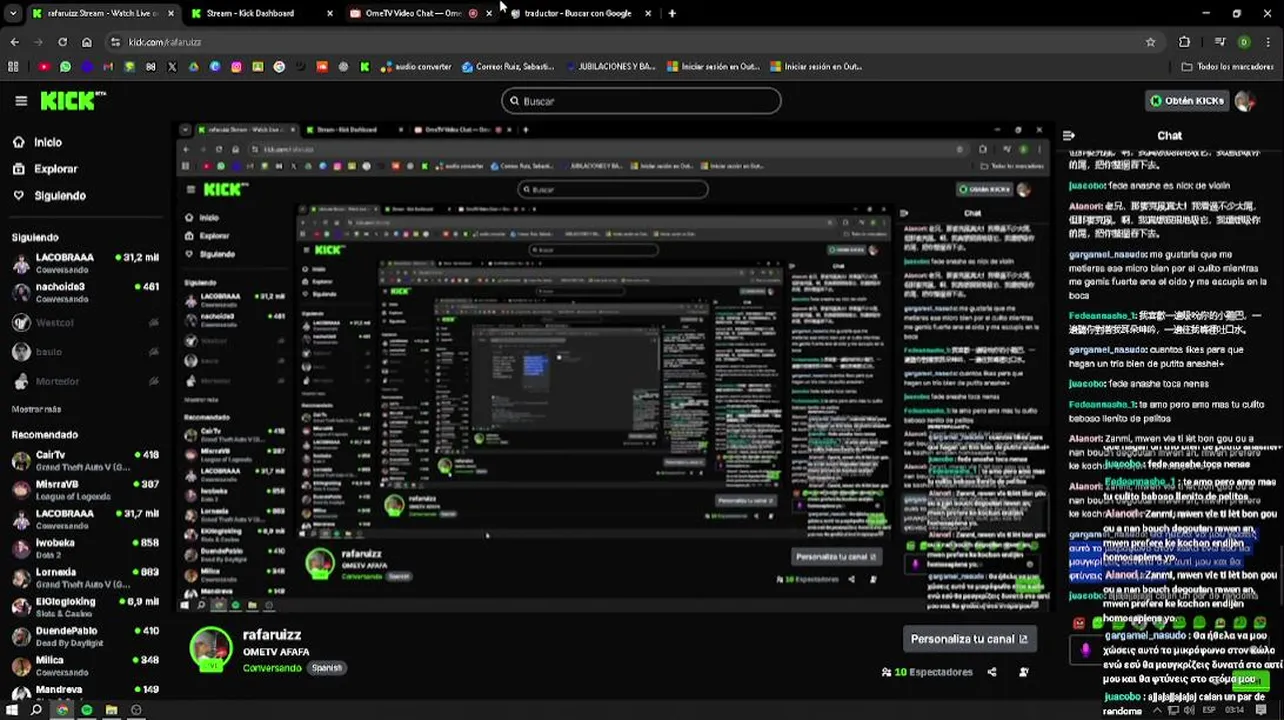Open the Windows Start menu

[11, 710]
